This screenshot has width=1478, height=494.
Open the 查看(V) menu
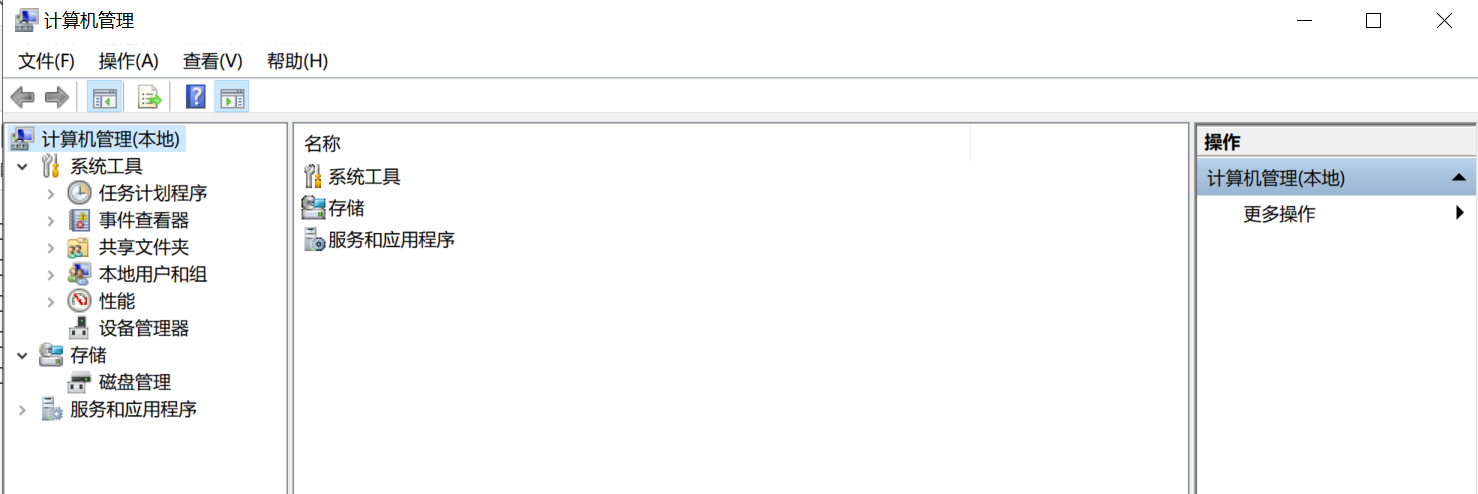click(213, 61)
